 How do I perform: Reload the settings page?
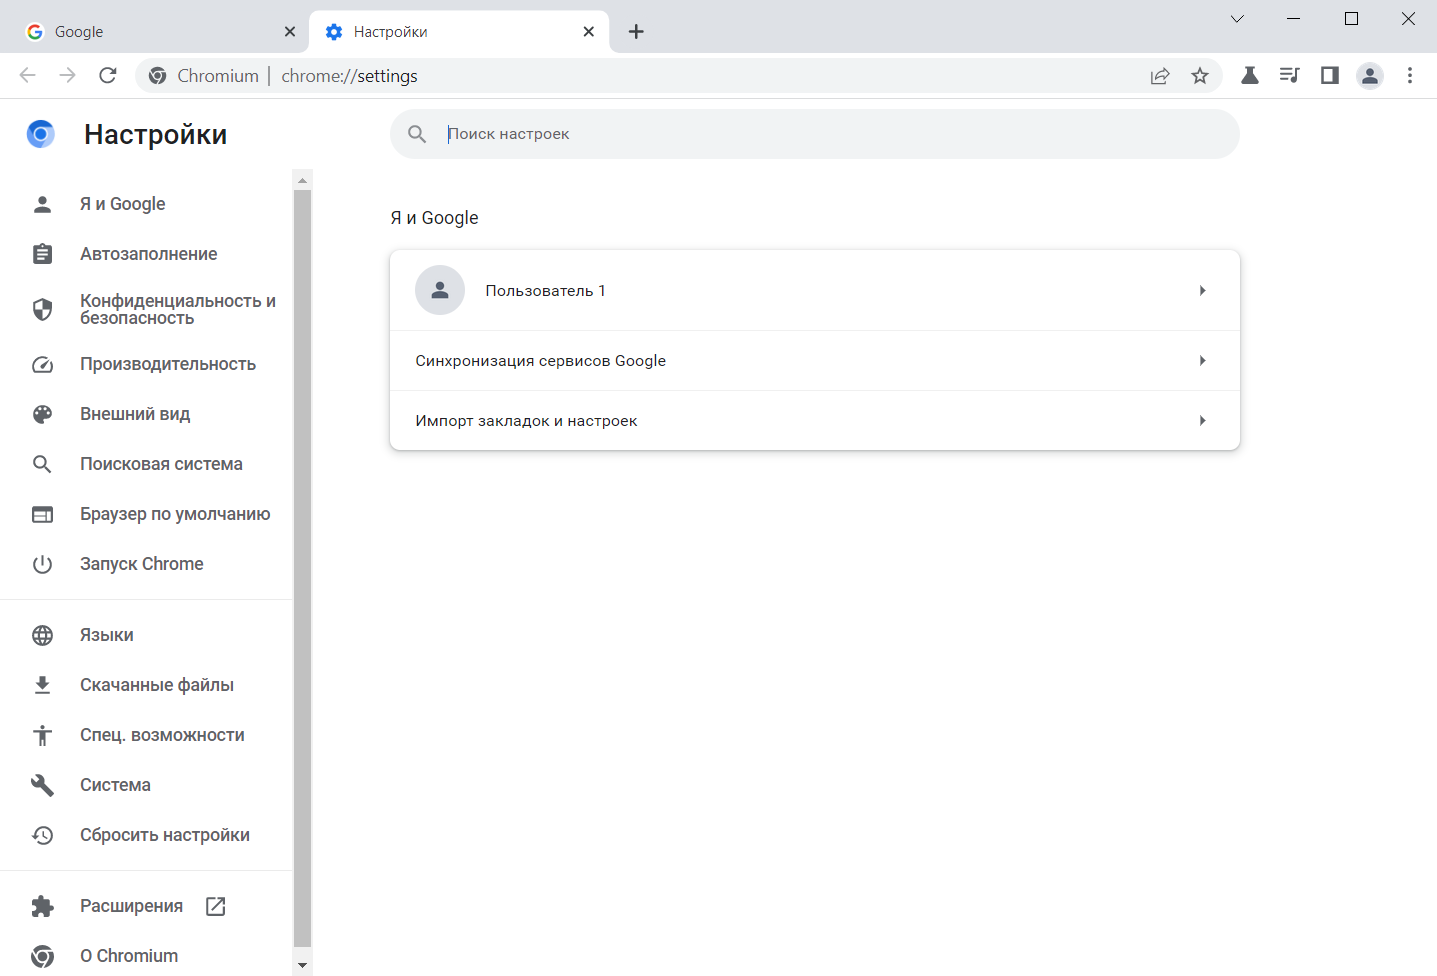108,76
